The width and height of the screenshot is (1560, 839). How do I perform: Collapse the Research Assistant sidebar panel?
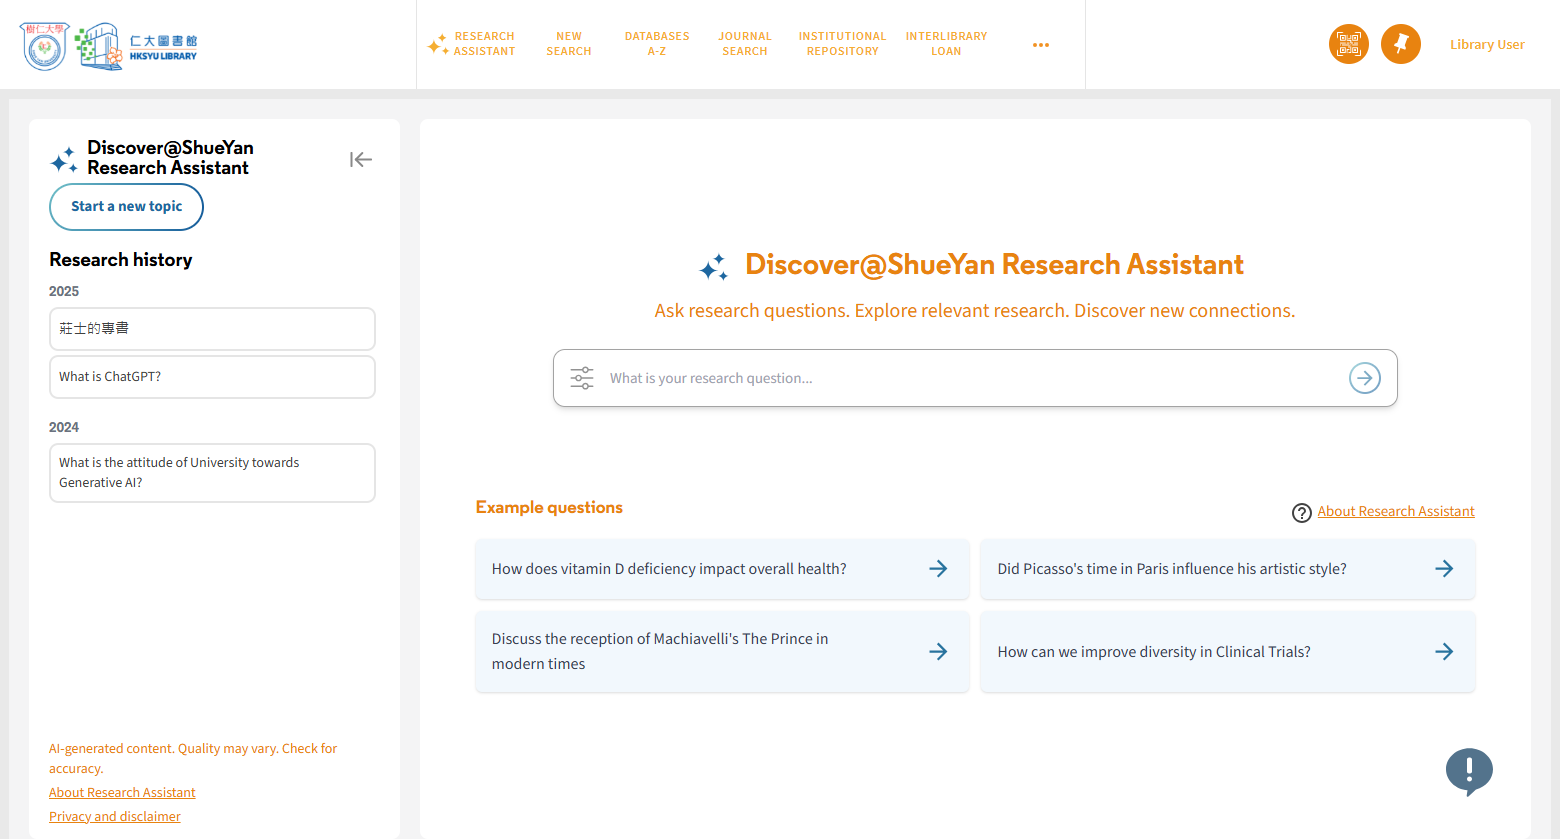(361, 159)
